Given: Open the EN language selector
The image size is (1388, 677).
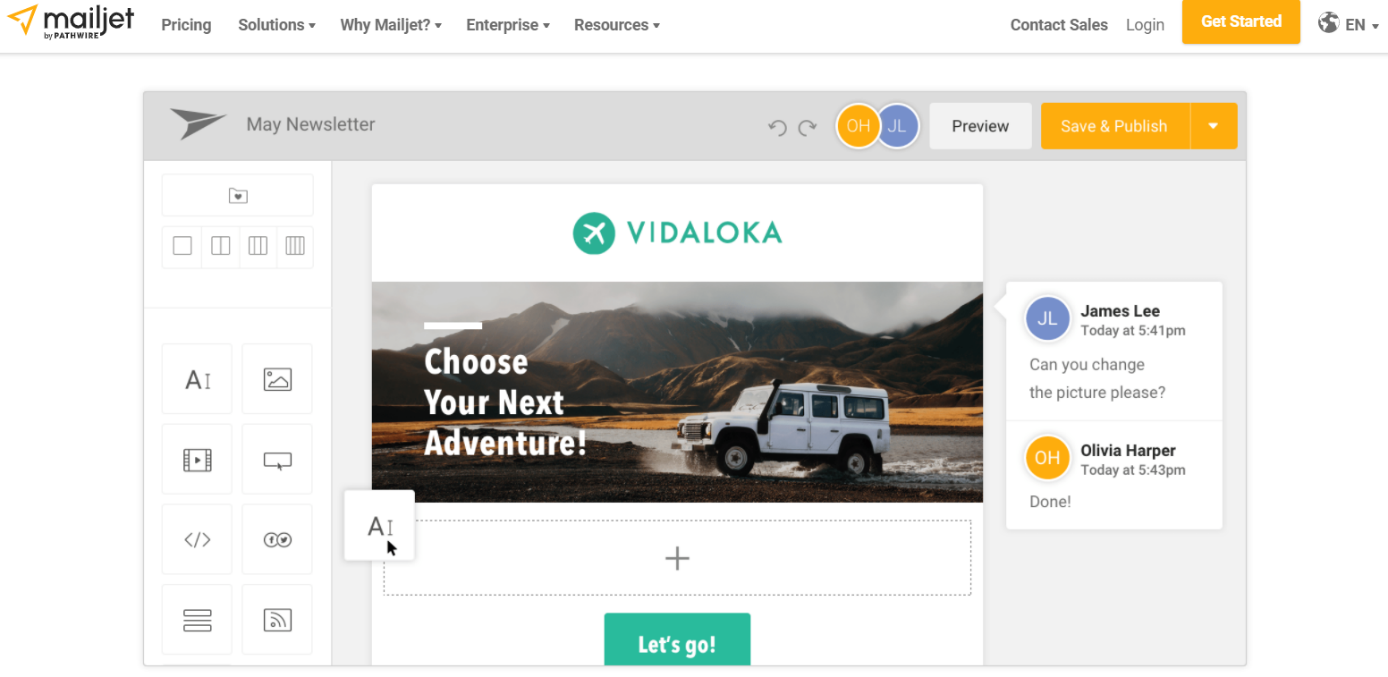Looking at the screenshot, I should (x=1348, y=24).
